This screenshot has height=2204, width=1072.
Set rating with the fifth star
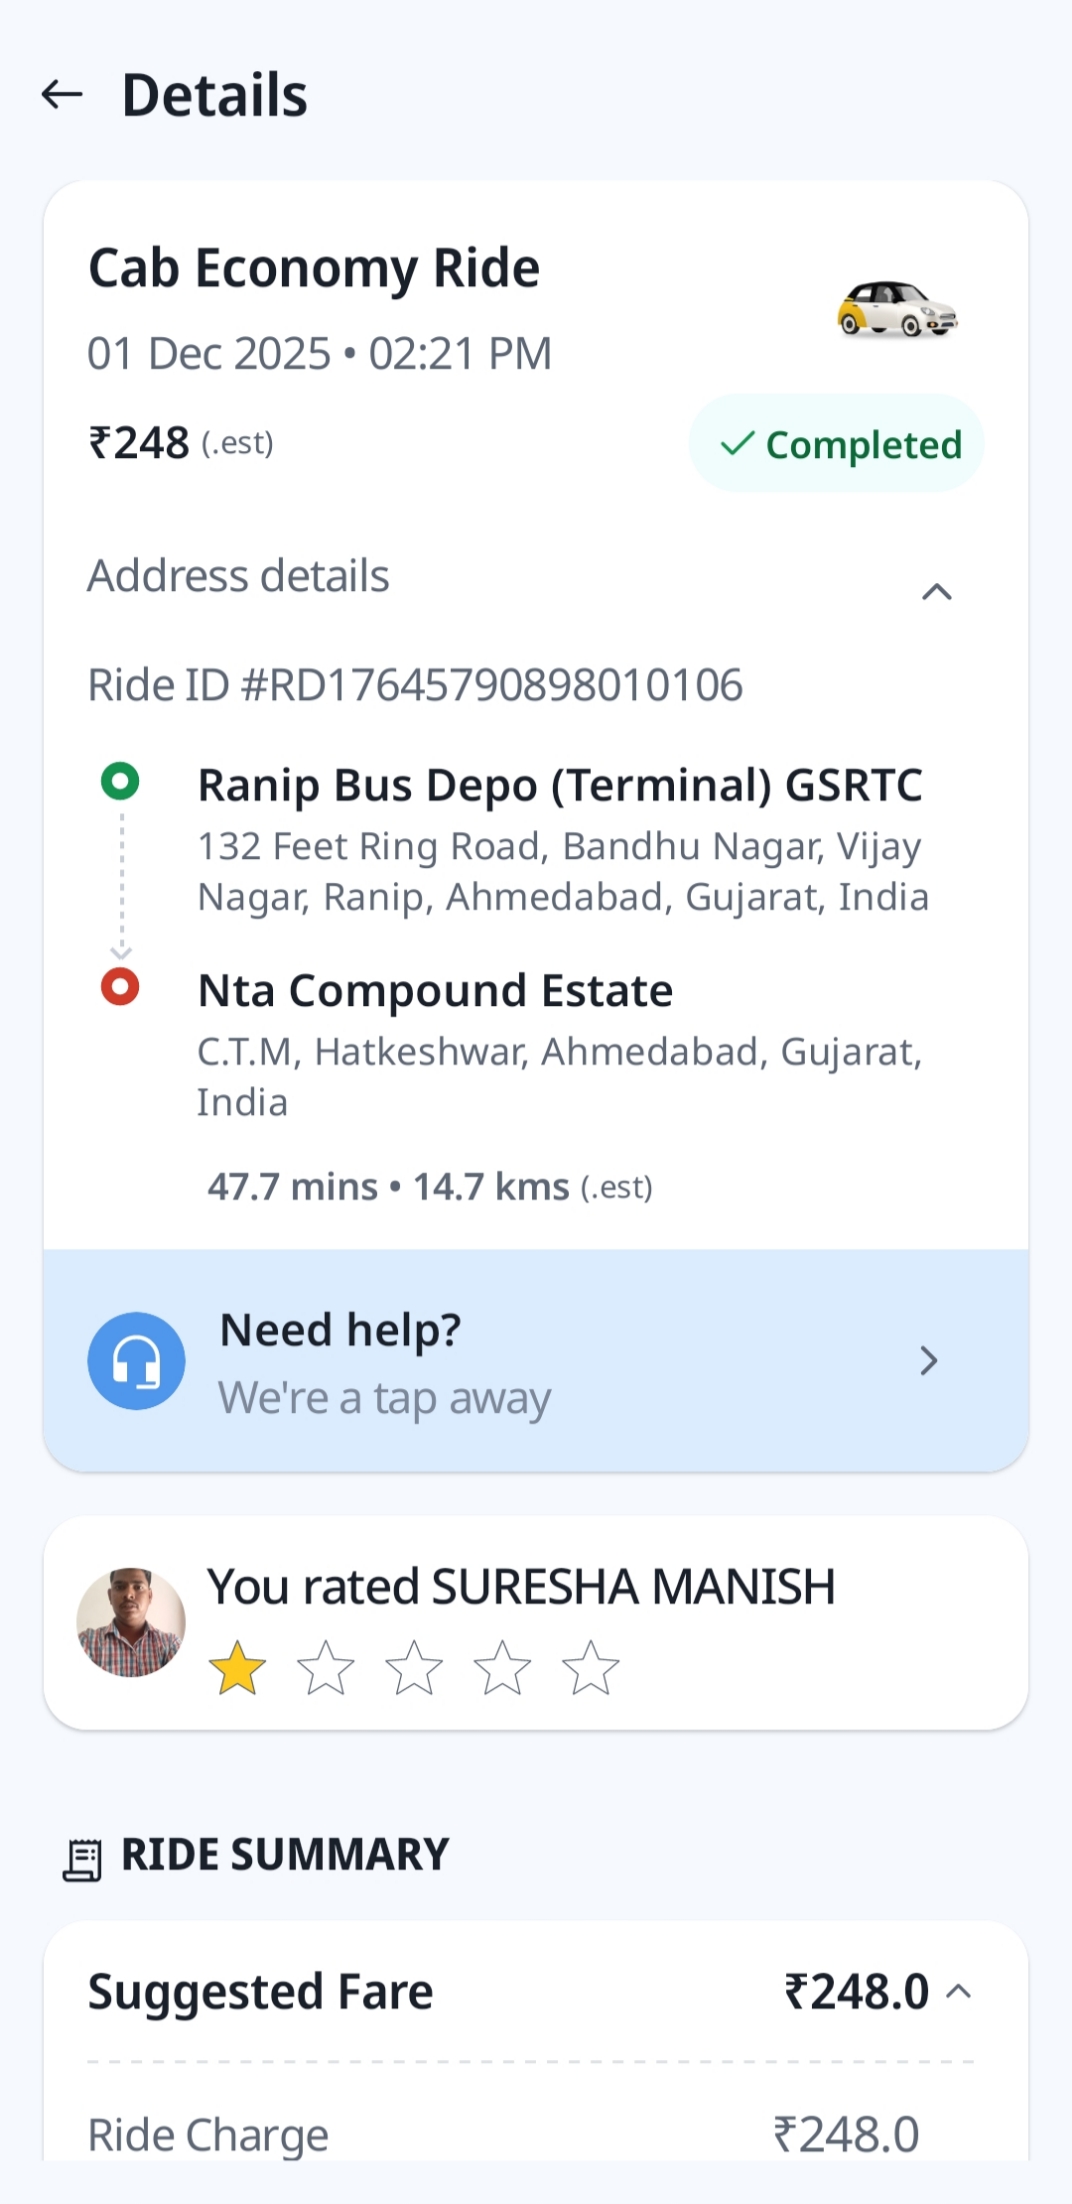pyautogui.click(x=590, y=1668)
